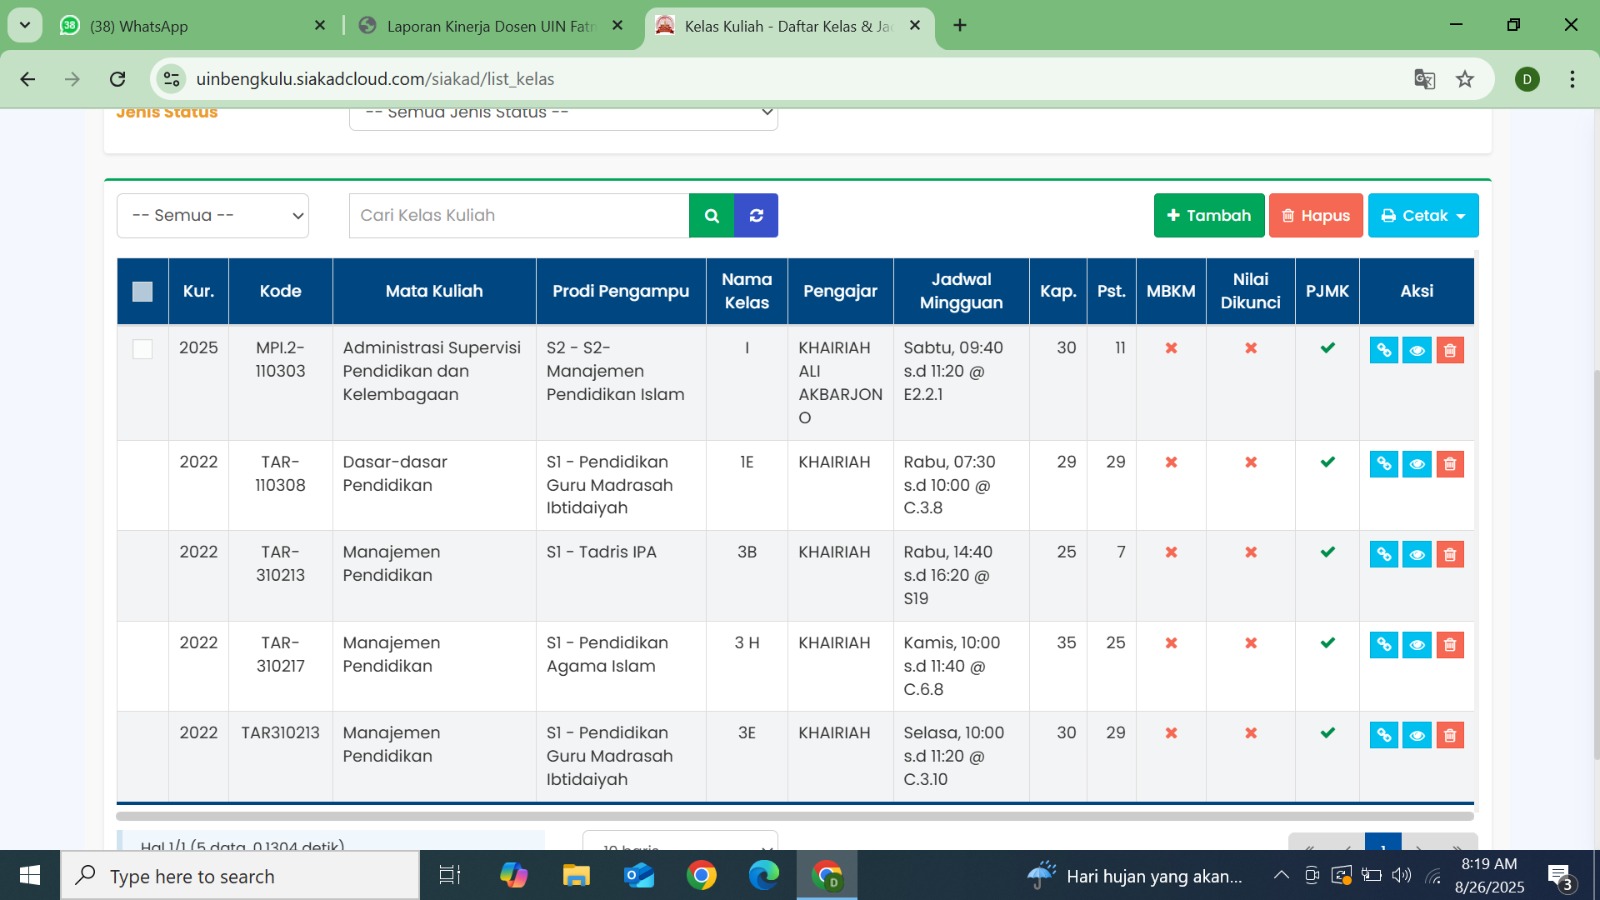Click link icon for Administrasi Supervisi row
This screenshot has width=1600, height=900.
coord(1383,350)
